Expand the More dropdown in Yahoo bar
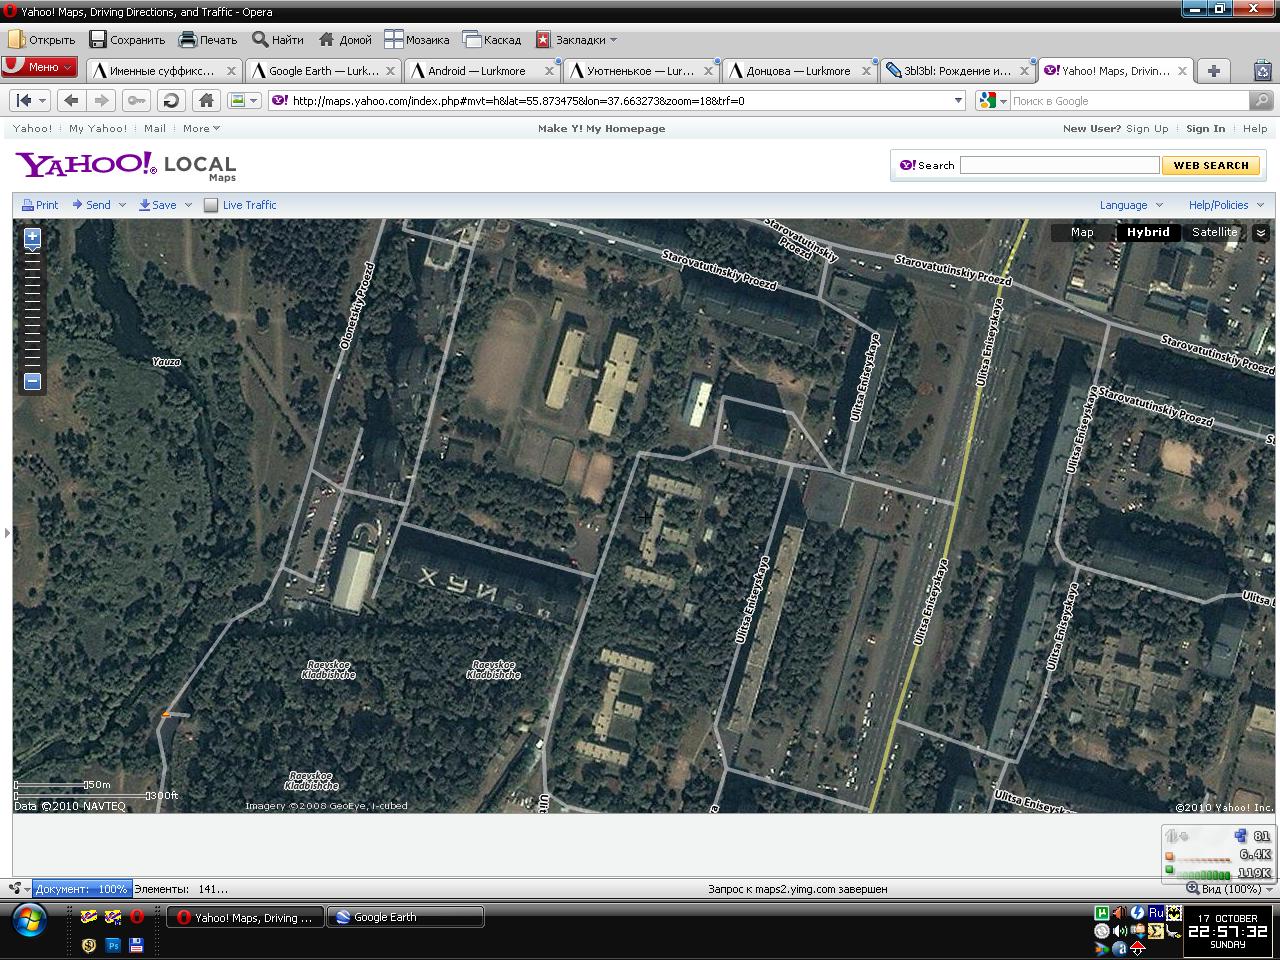Viewport: 1280px width, 960px height. tap(201, 128)
